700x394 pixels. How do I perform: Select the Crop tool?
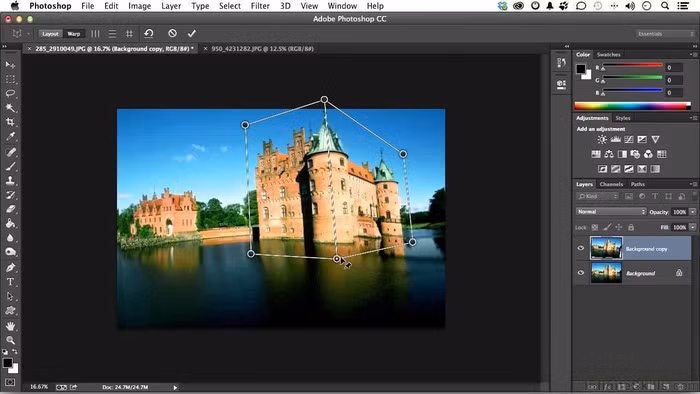(10, 122)
